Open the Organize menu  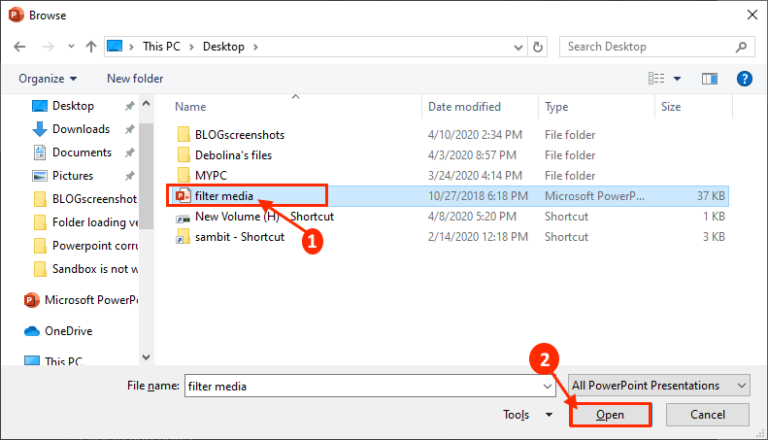point(48,78)
